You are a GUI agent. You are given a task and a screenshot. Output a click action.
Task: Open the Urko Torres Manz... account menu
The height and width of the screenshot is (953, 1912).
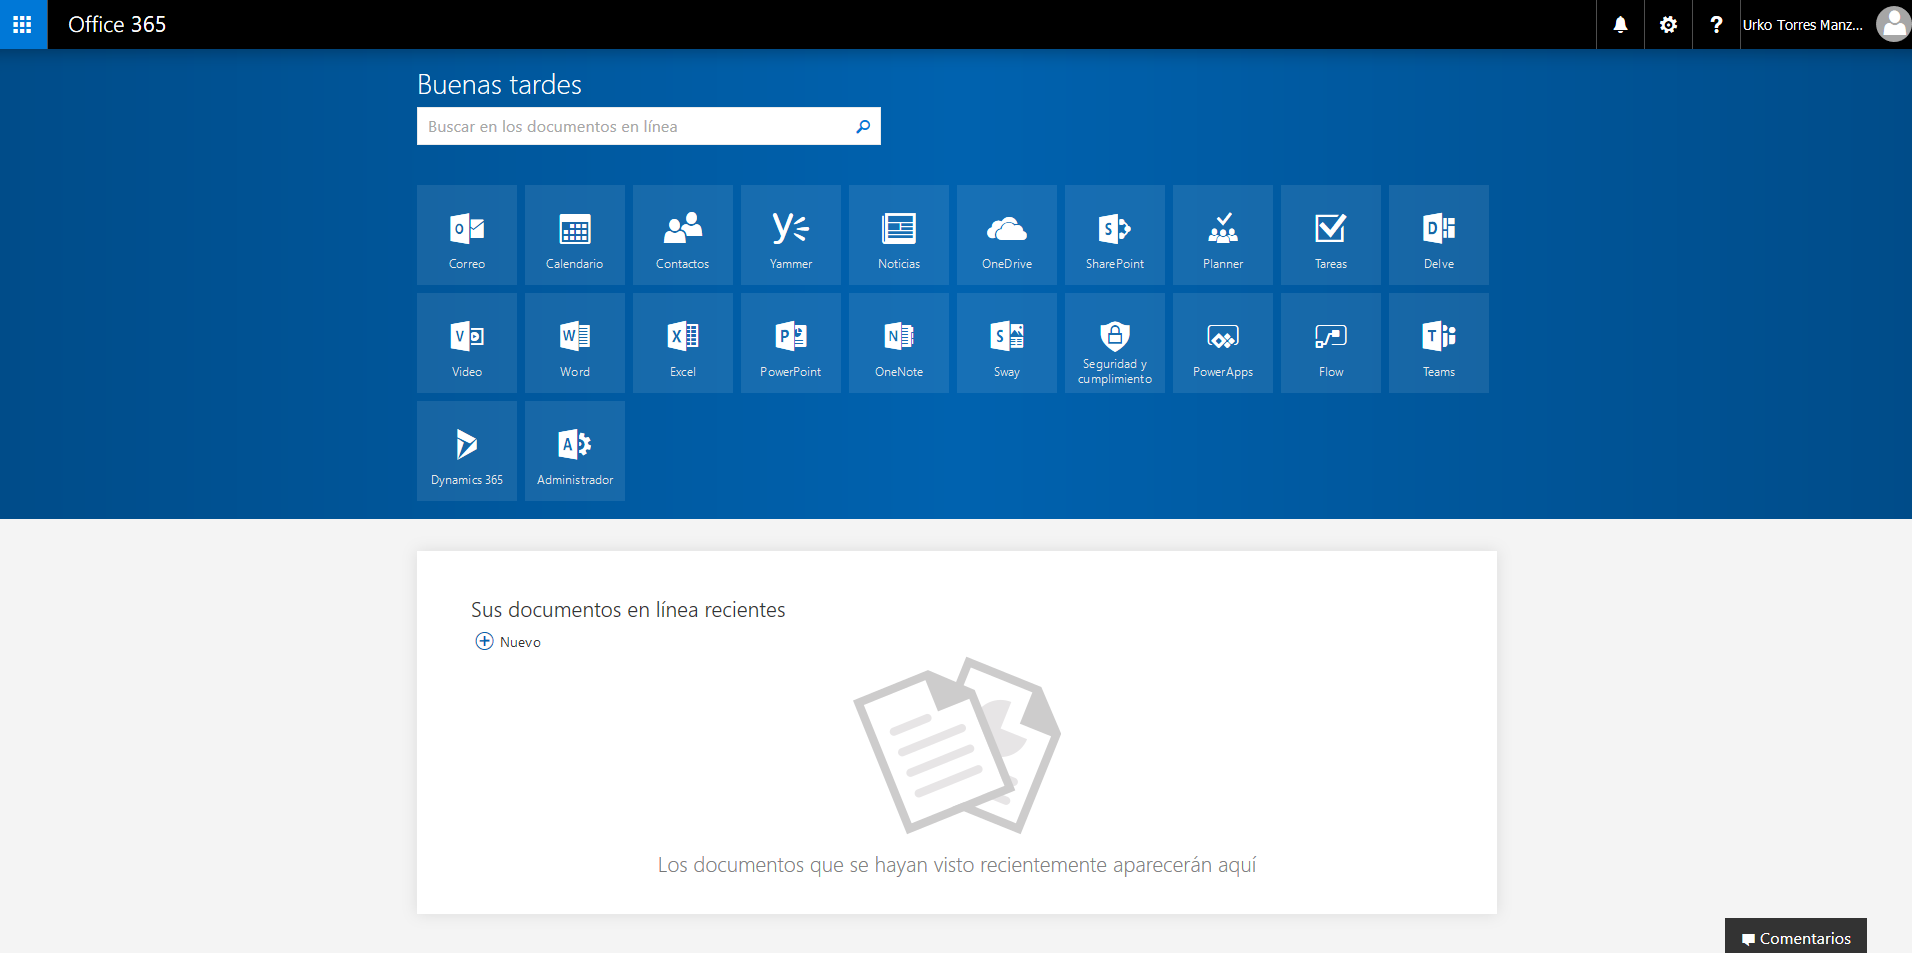pos(1802,25)
